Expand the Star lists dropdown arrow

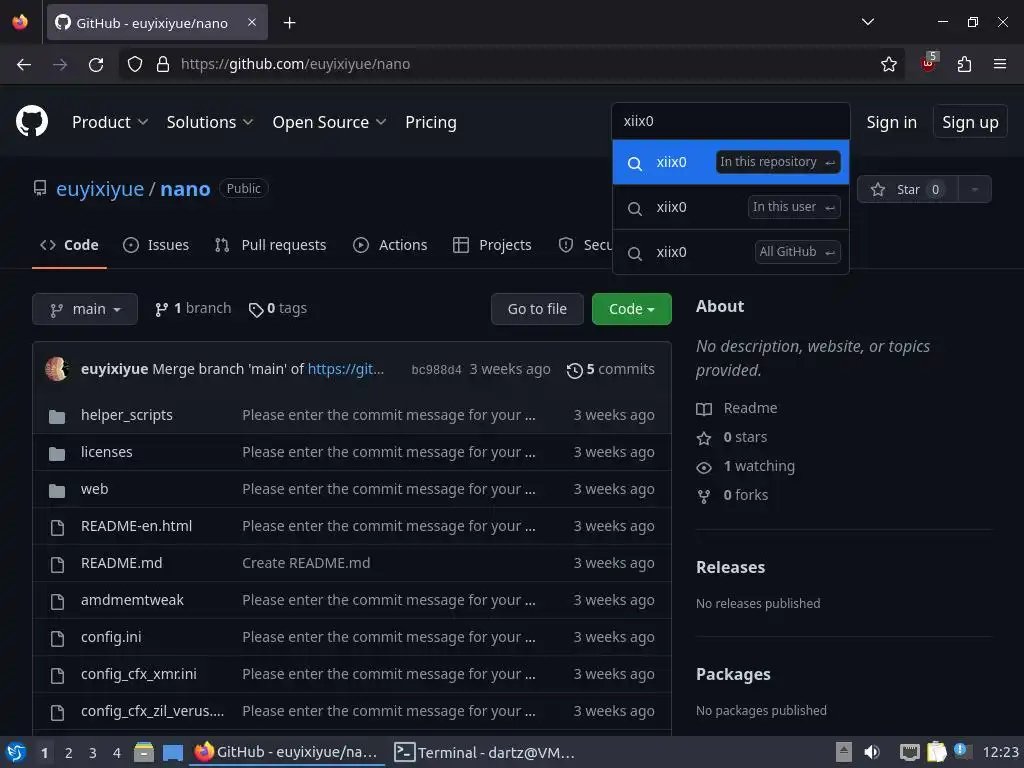pyautogui.click(x=974, y=189)
